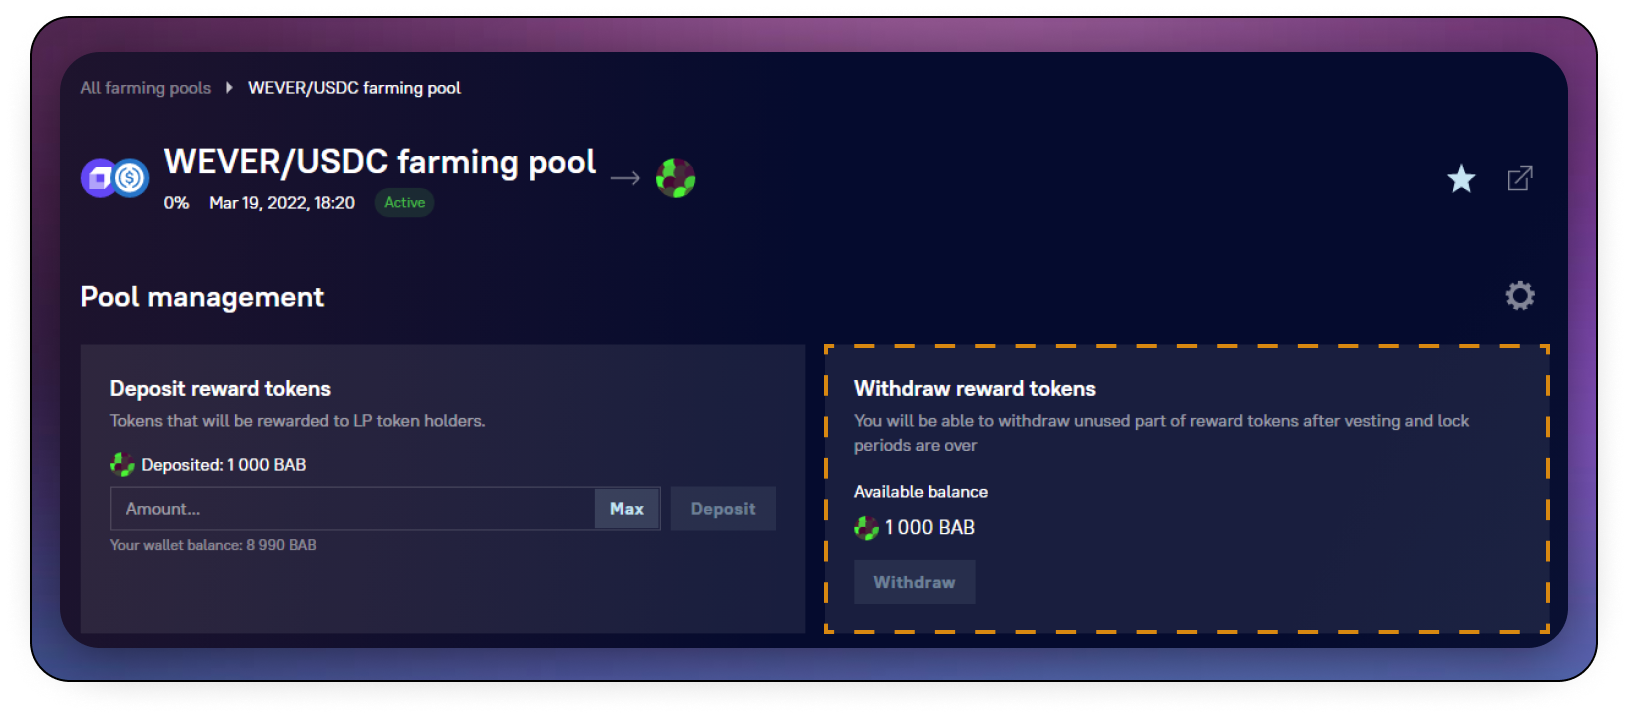Click the purple WEVER token icon
The height and width of the screenshot is (716, 1628).
point(98,178)
